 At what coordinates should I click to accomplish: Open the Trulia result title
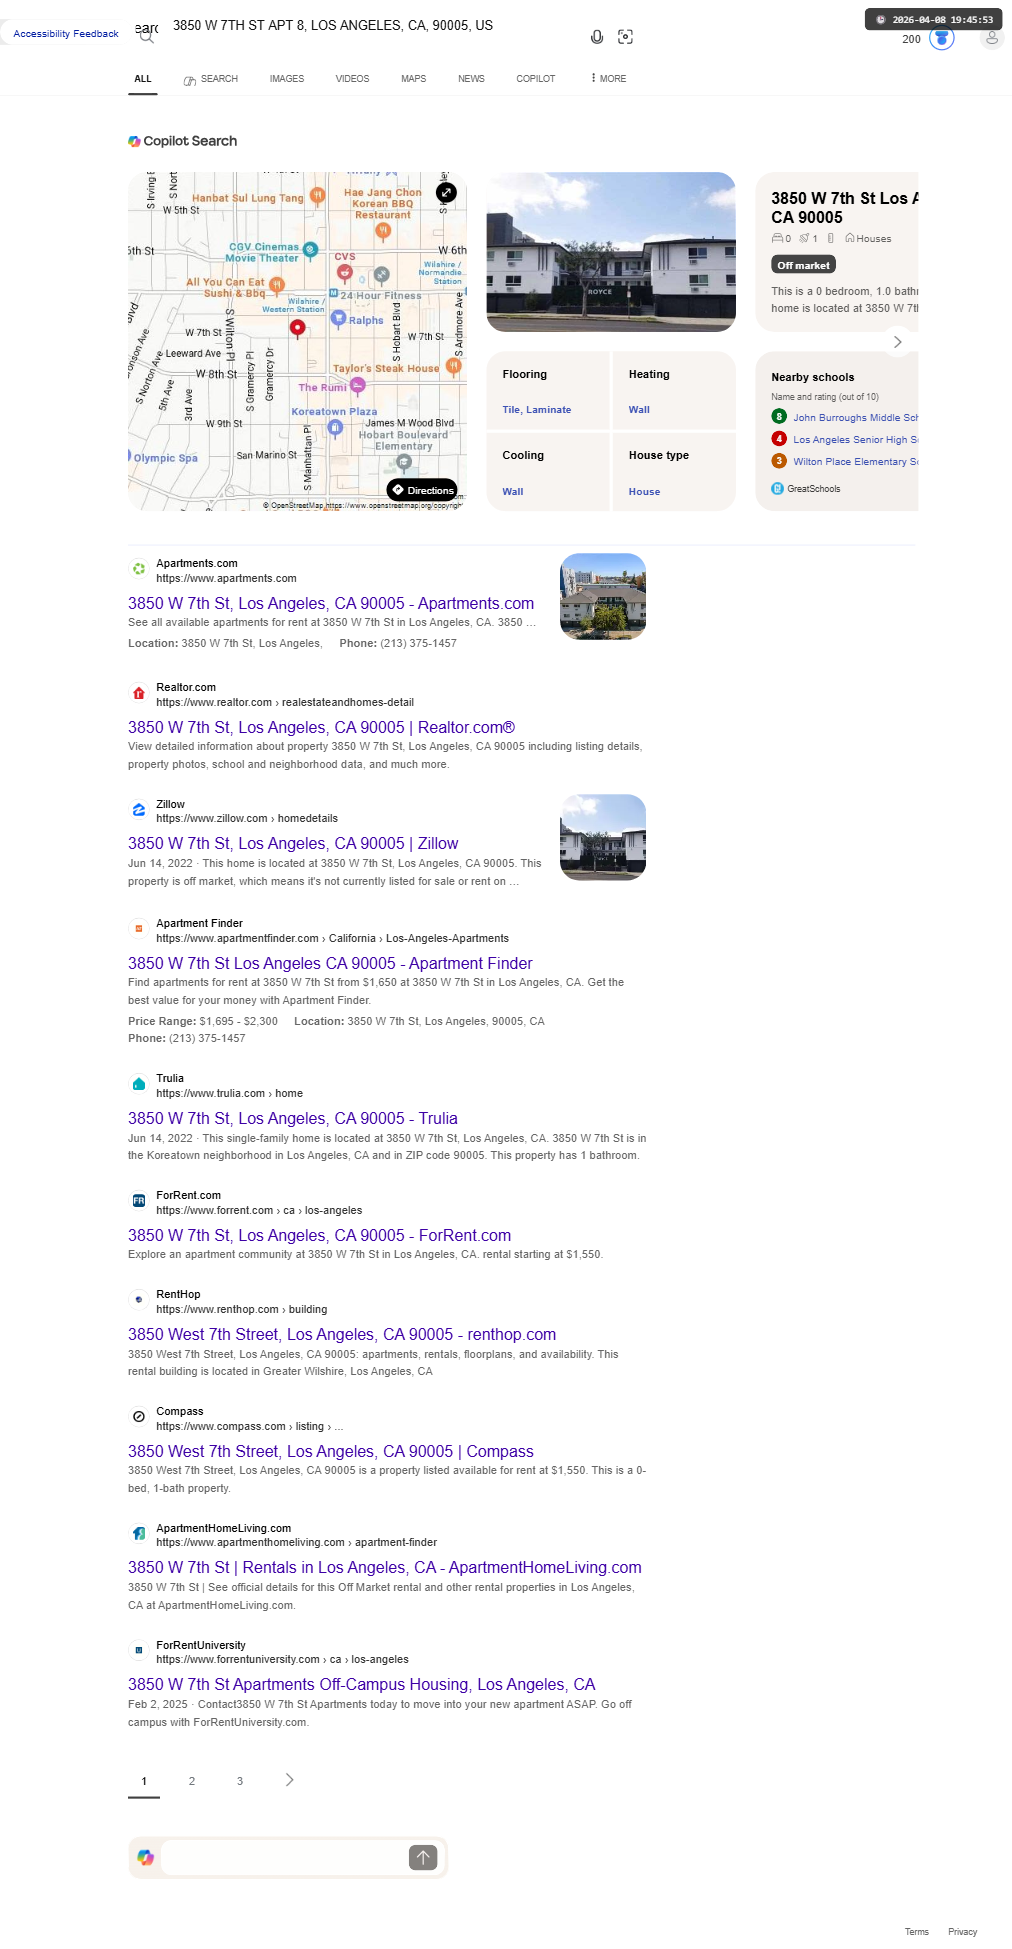(293, 1118)
